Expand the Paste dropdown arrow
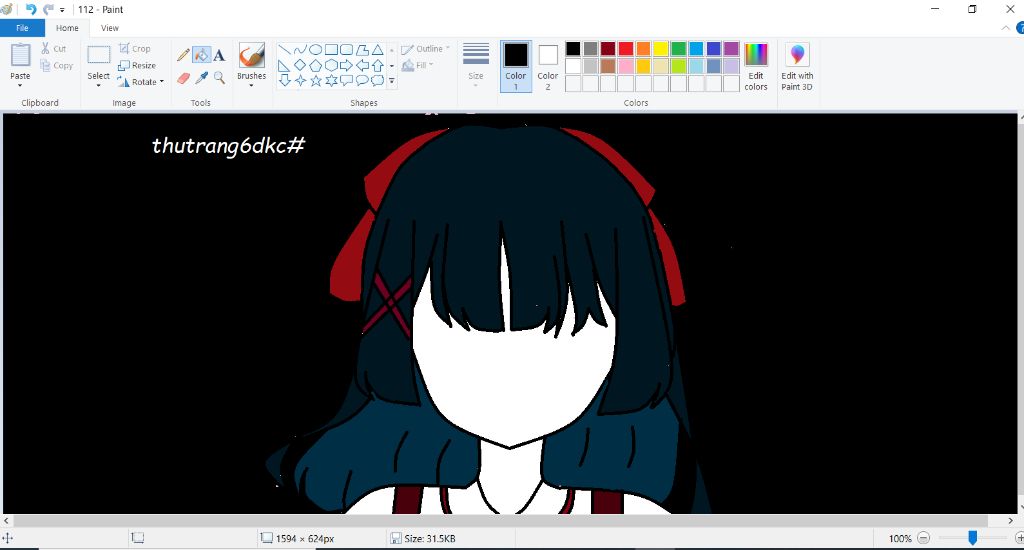 [20, 86]
